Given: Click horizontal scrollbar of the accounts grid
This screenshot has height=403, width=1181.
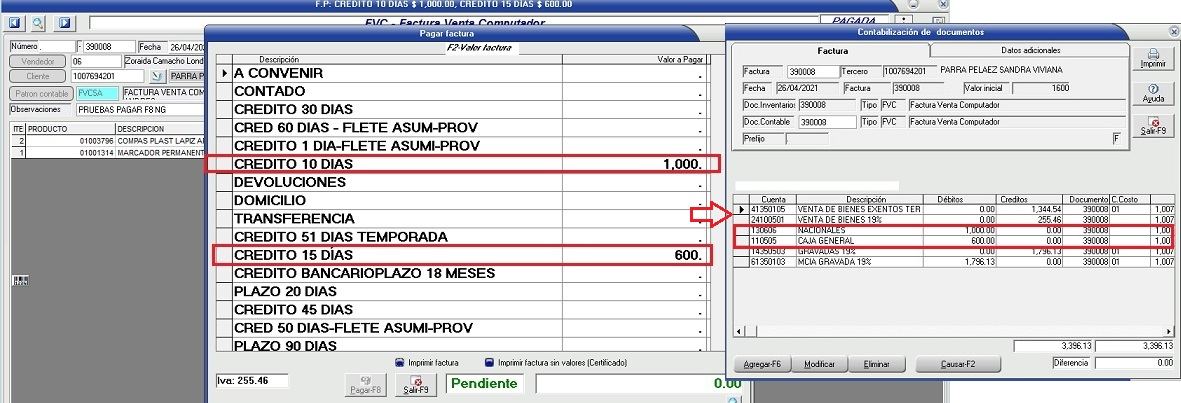Looking at the screenshot, I should coord(950,330).
